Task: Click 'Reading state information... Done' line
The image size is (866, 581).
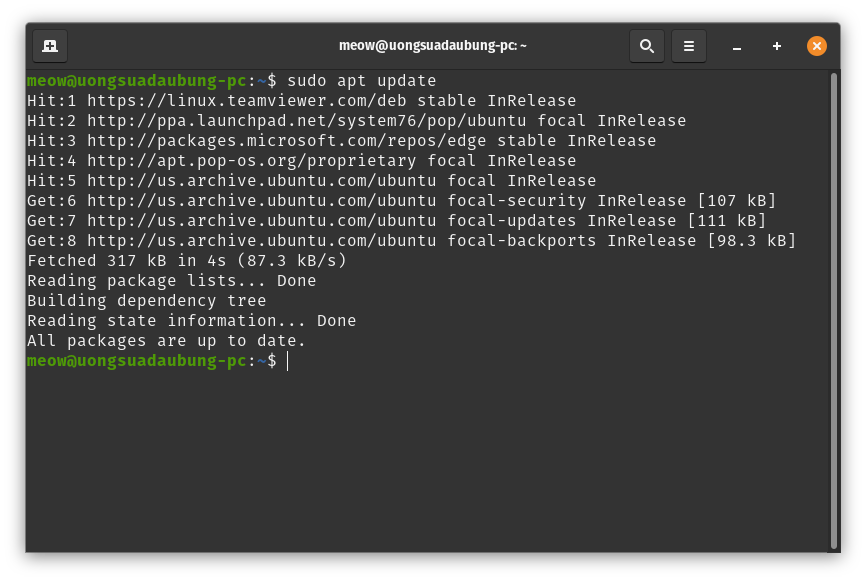Action: point(192,320)
